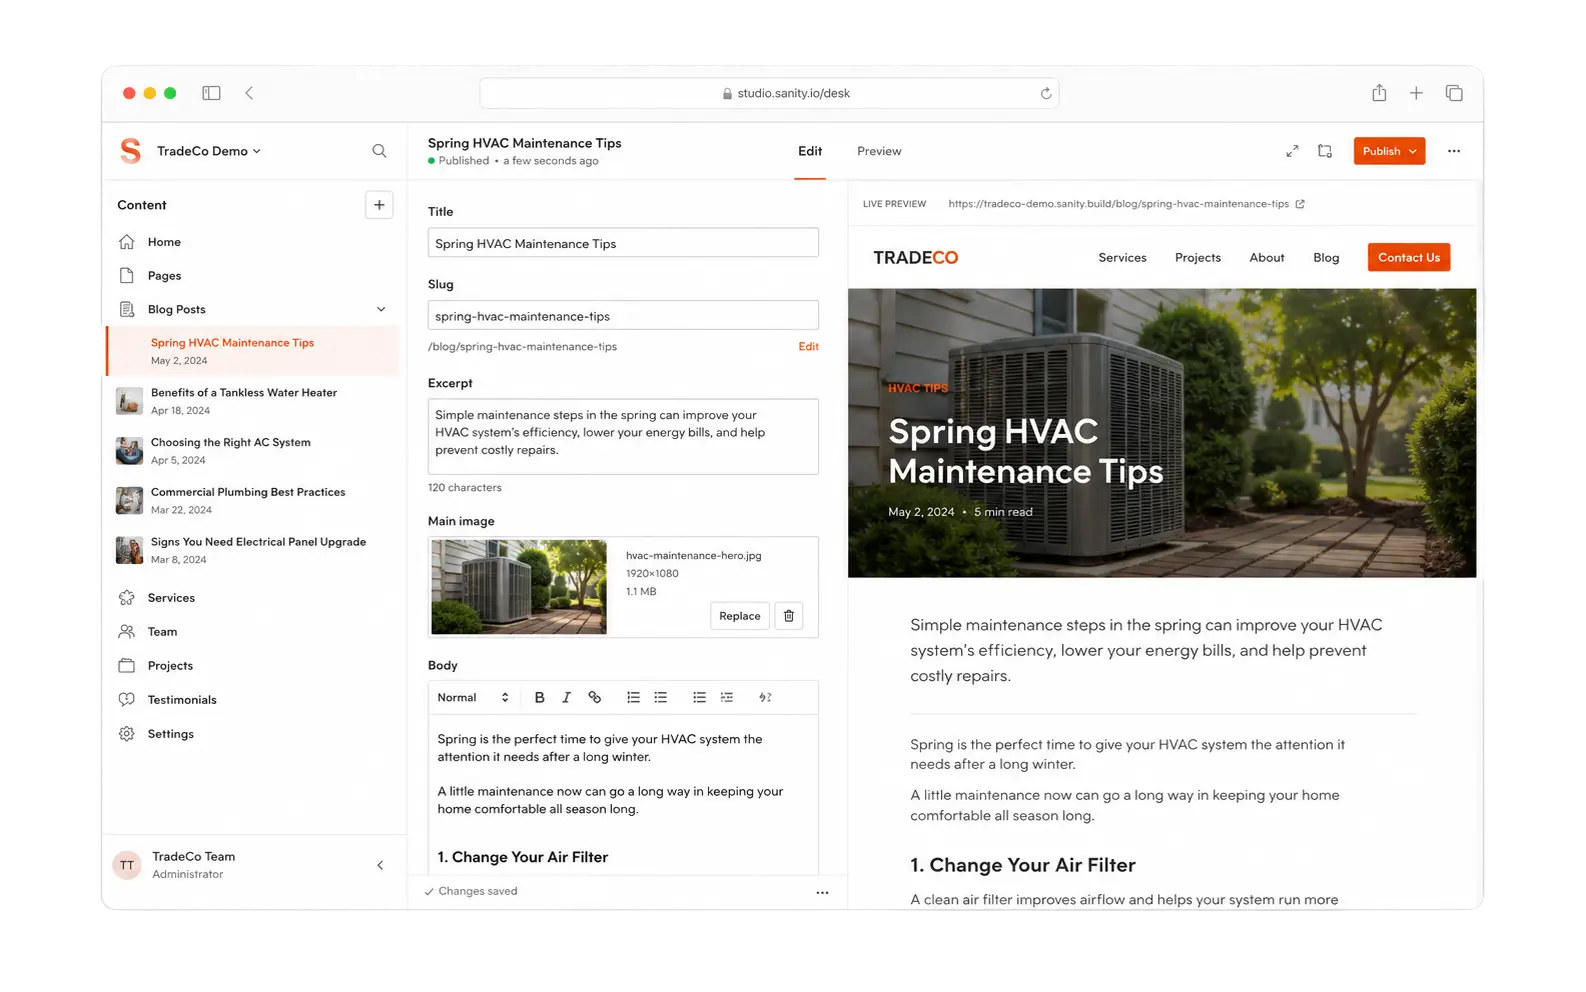Open the studio search icon
Image resolution: width=1586 pixels, height=992 pixels.
pyautogui.click(x=379, y=151)
